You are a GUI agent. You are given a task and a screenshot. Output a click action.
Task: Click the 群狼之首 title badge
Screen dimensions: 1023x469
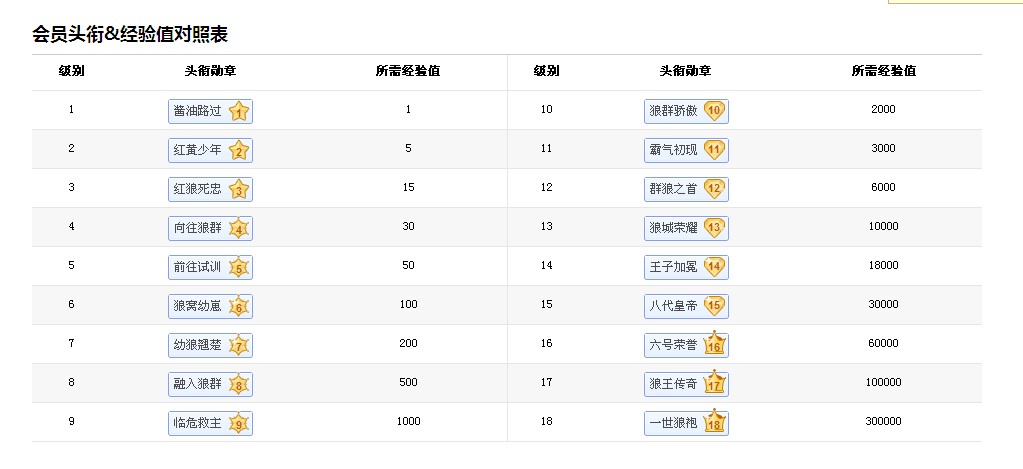point(686,189)
